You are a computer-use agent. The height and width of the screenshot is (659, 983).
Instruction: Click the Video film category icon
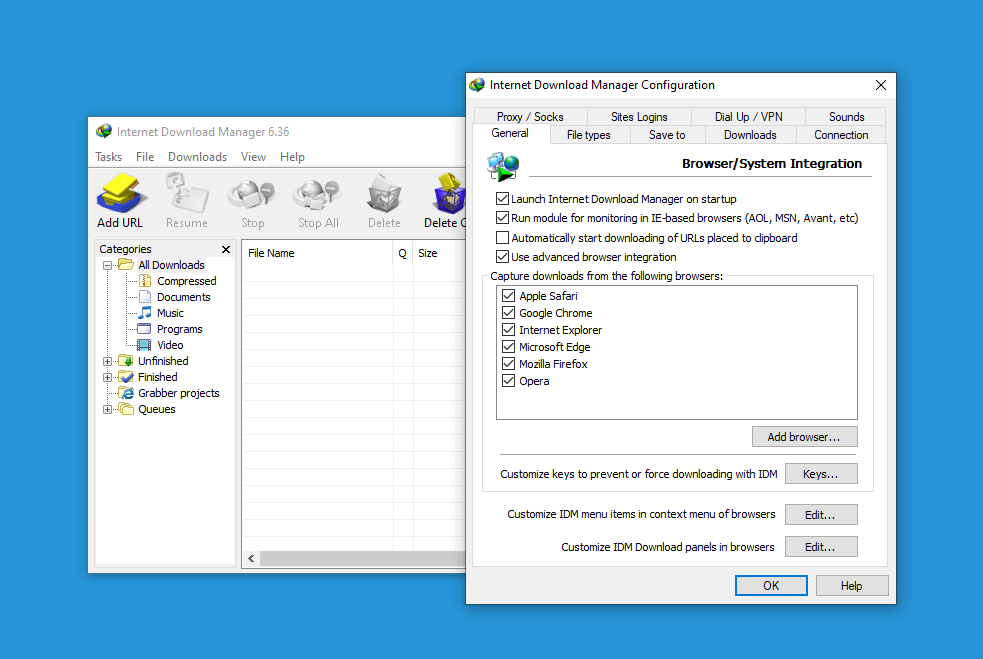tap(144, 345)
